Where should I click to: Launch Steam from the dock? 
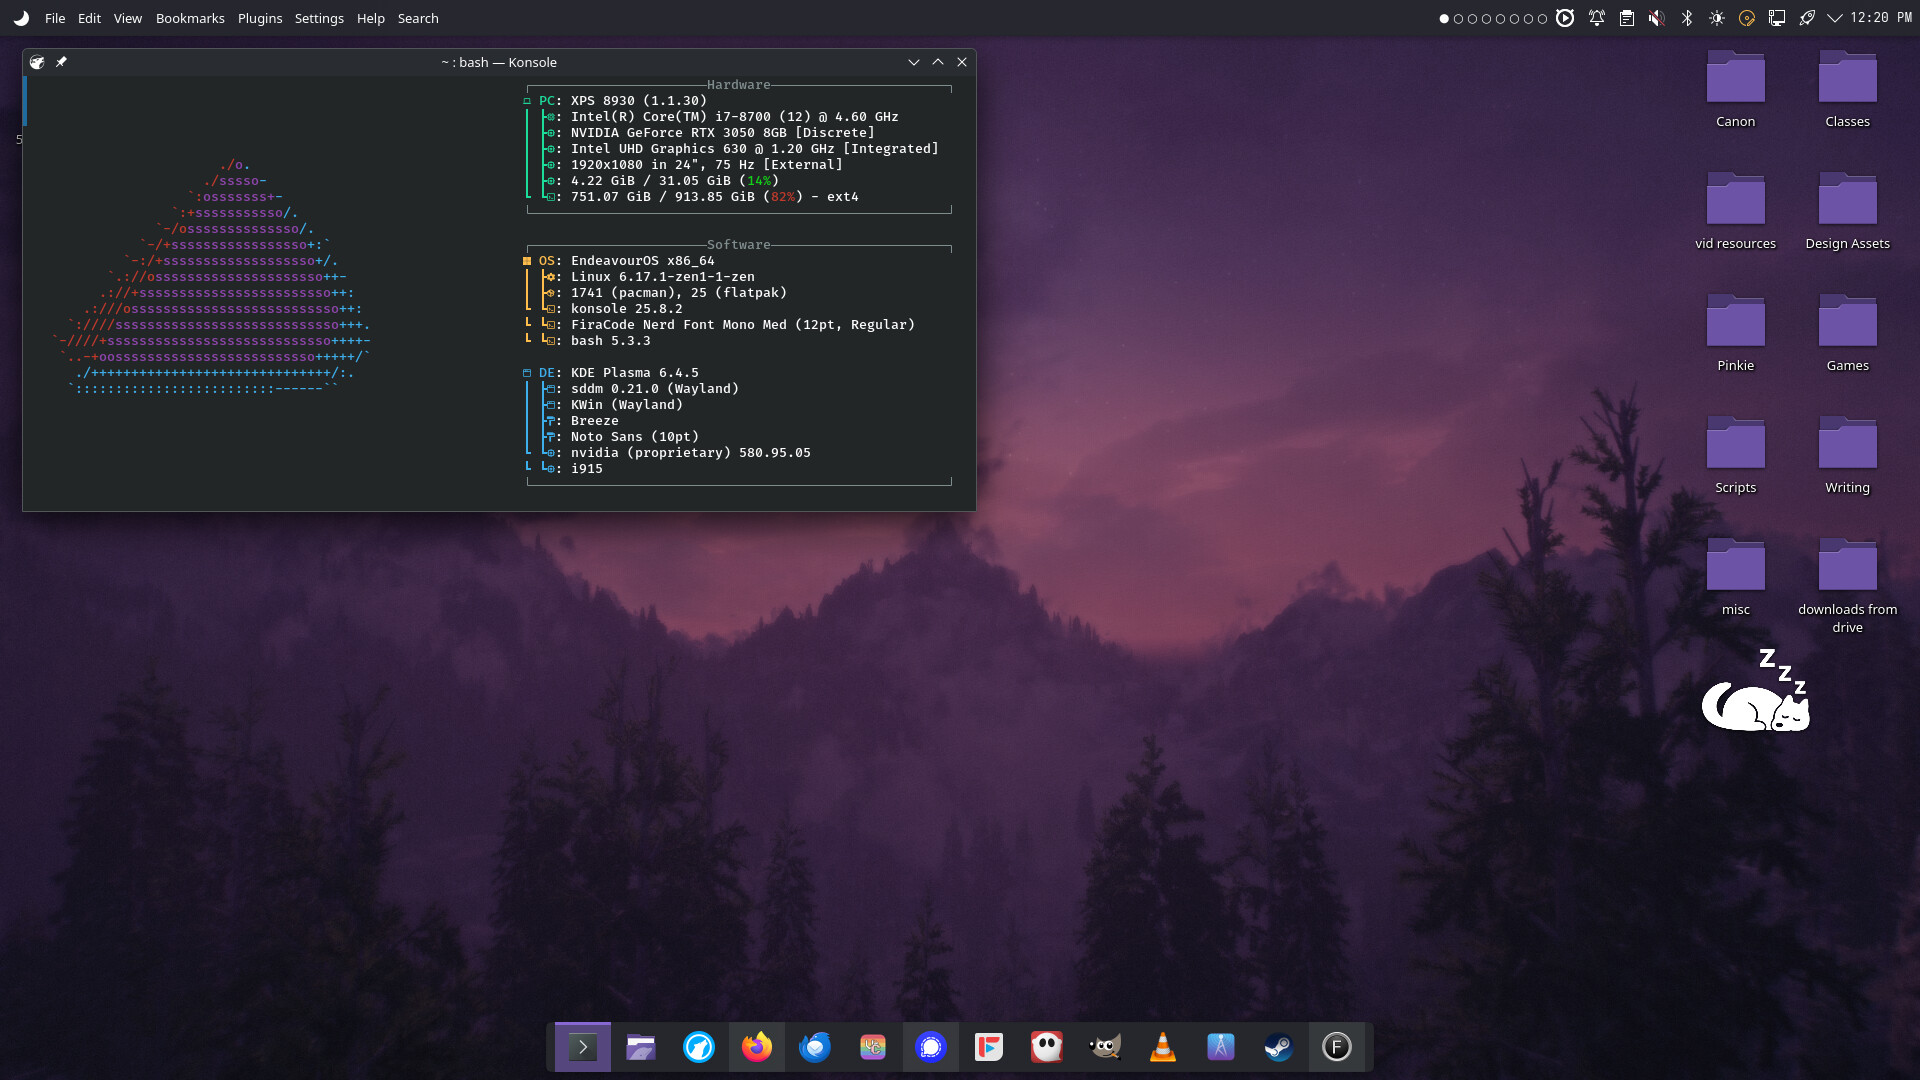tap(1279, 1047)
